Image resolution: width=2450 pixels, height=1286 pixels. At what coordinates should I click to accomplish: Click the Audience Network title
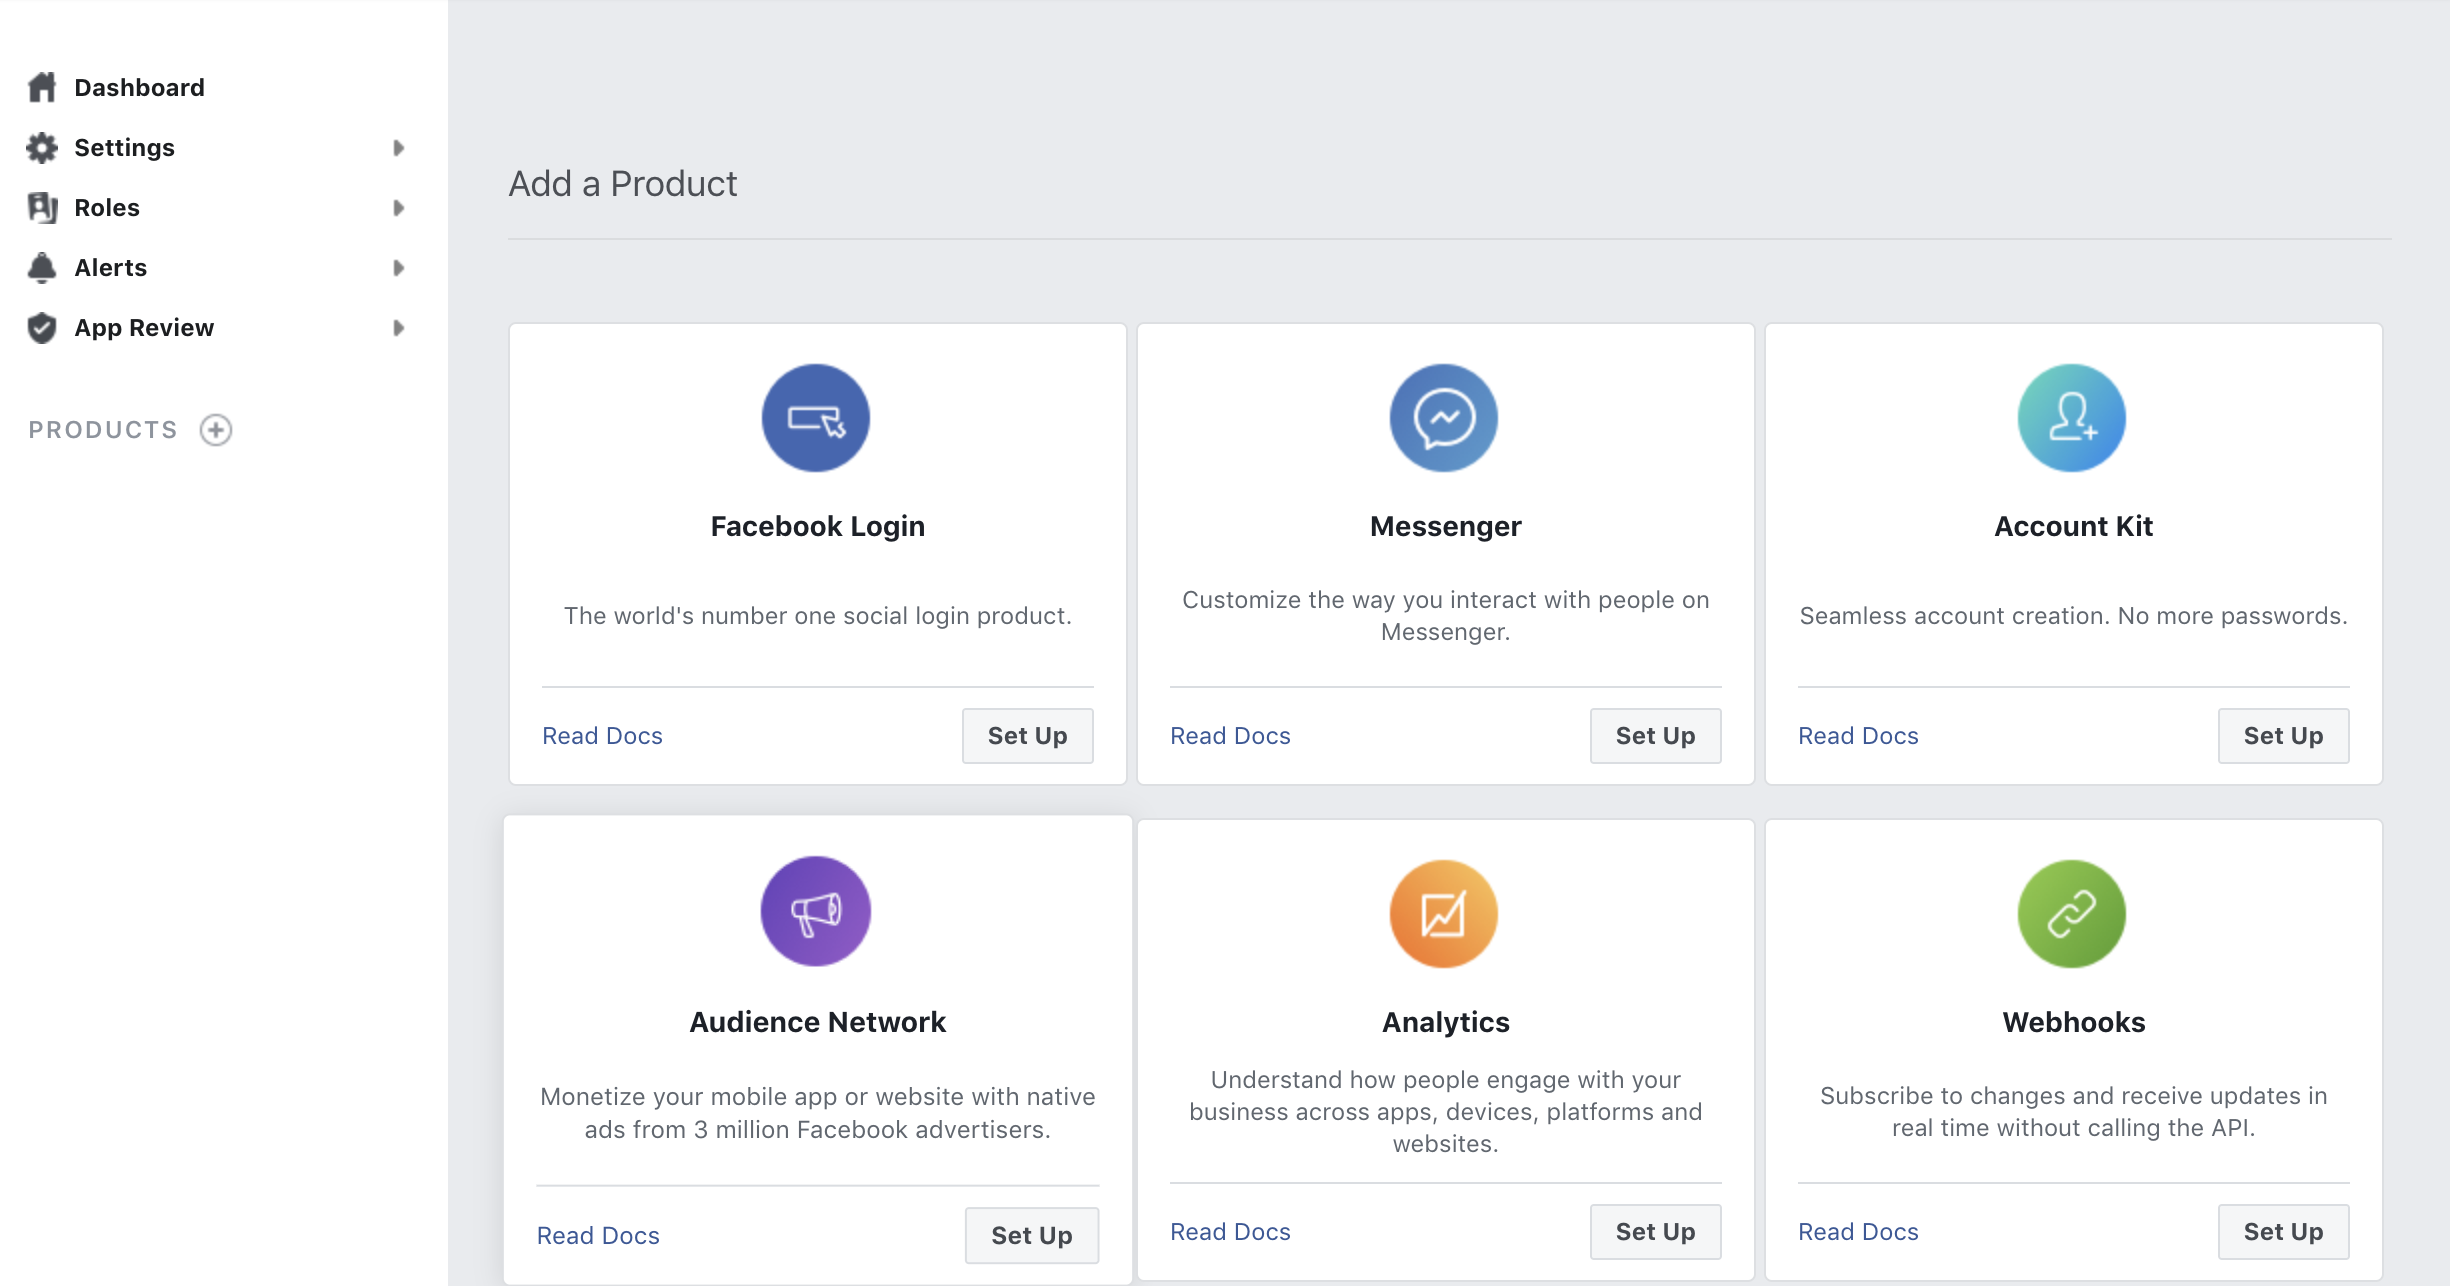tap(818, 1023)
